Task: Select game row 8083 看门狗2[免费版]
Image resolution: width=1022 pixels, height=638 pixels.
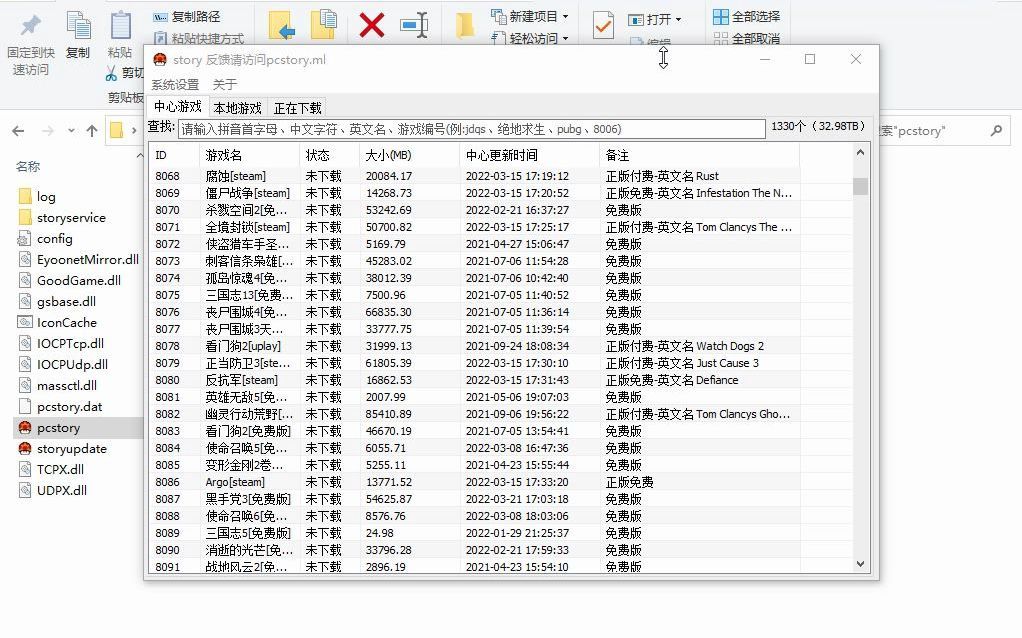Action: pyautogui.click(x=501, y=431)
